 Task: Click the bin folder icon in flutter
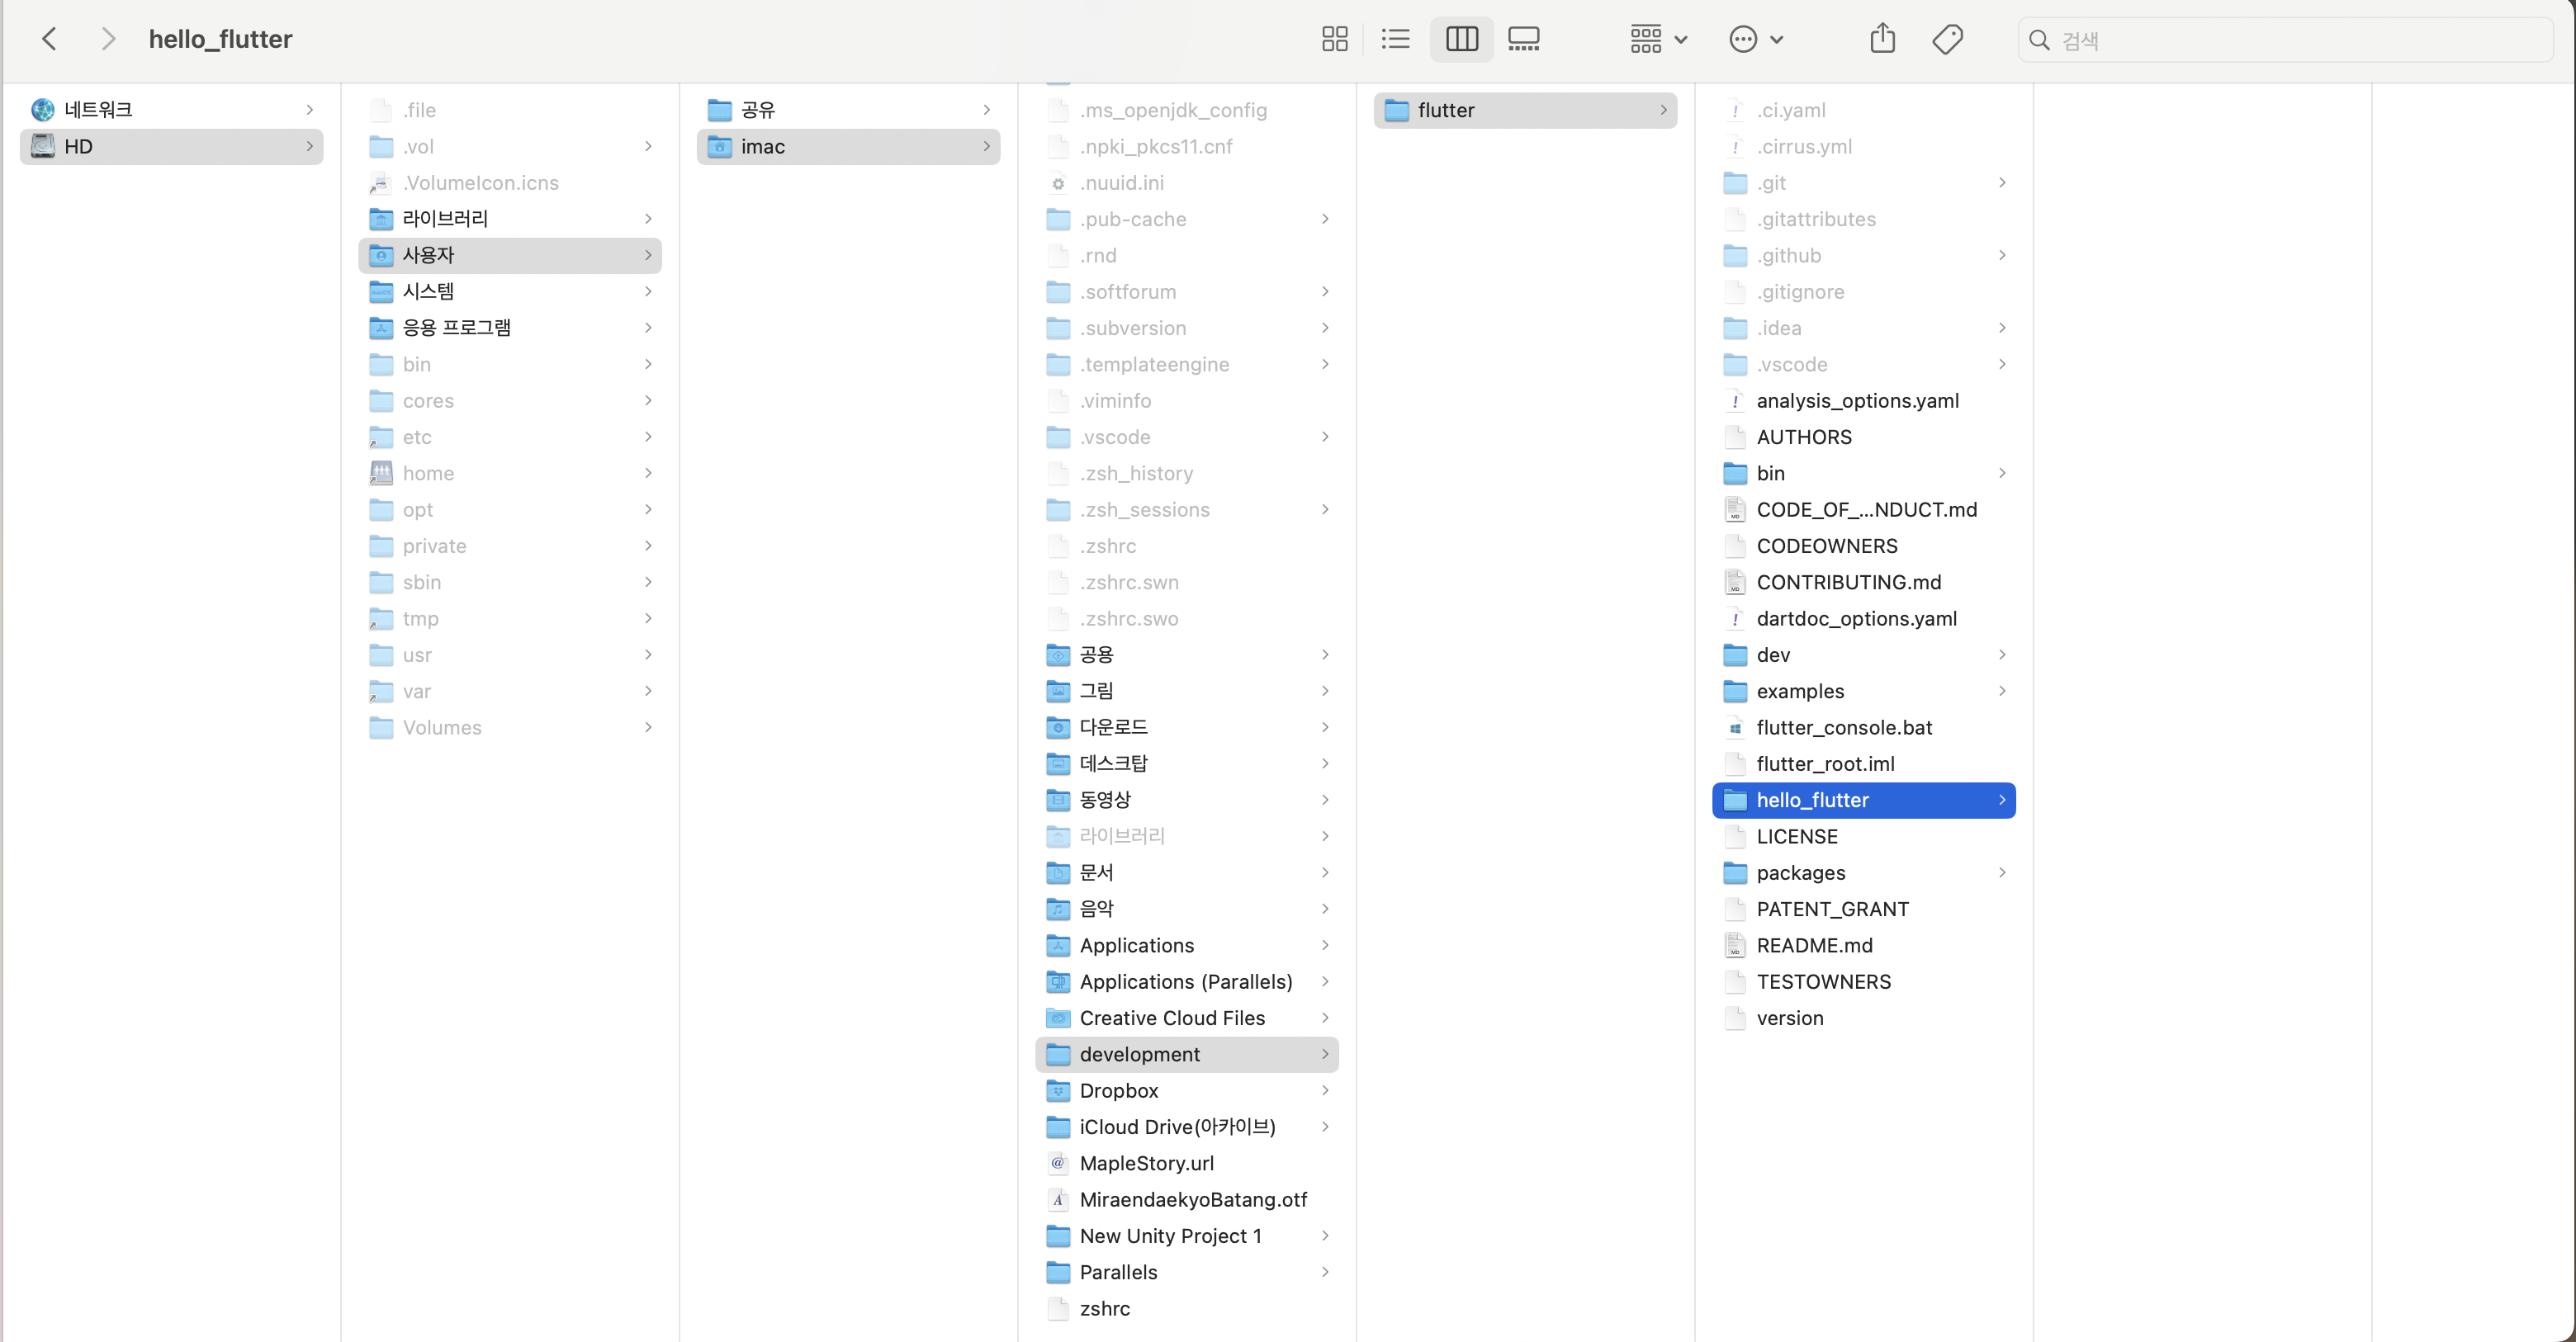pyautogui.click(x=1735, y=473)
